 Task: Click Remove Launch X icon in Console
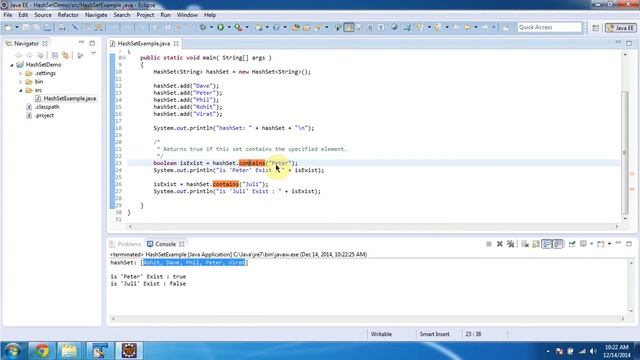click(x=500, y=244)
